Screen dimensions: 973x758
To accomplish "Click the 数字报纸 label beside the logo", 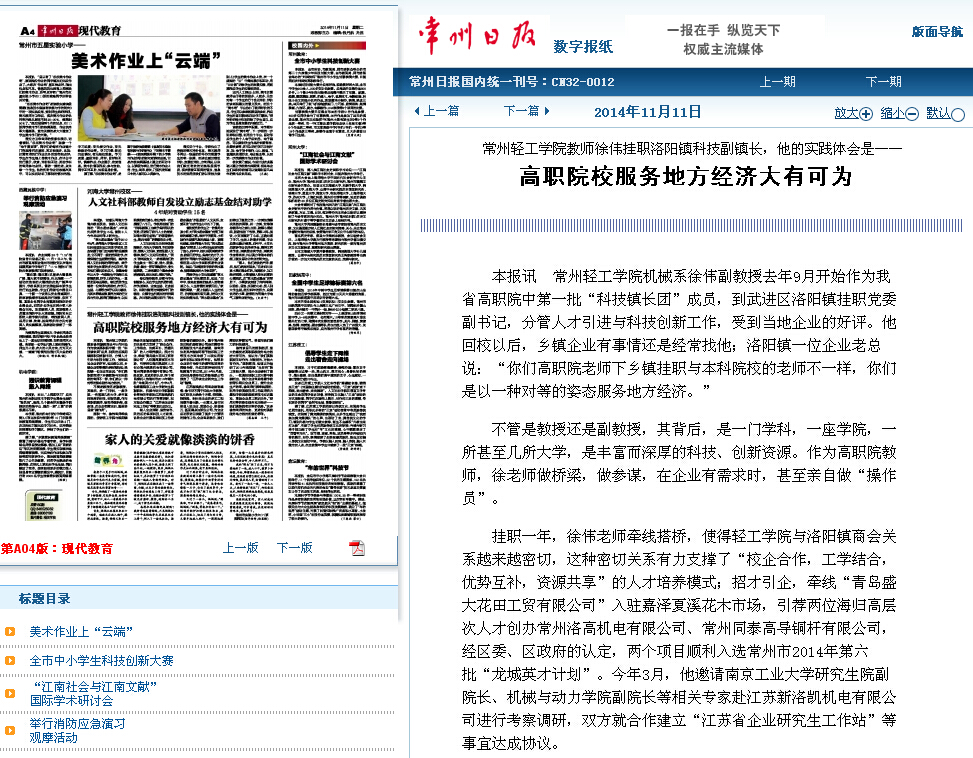I will pos(583,46).
